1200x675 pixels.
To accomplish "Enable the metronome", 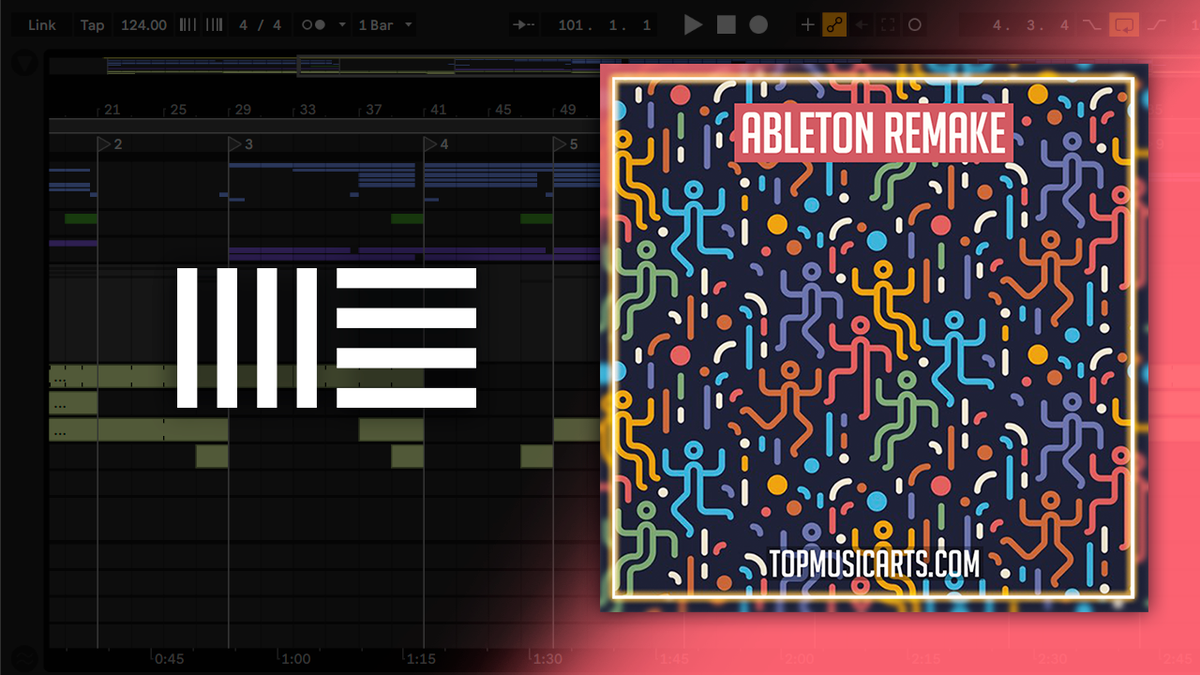I will coord(315,25).
